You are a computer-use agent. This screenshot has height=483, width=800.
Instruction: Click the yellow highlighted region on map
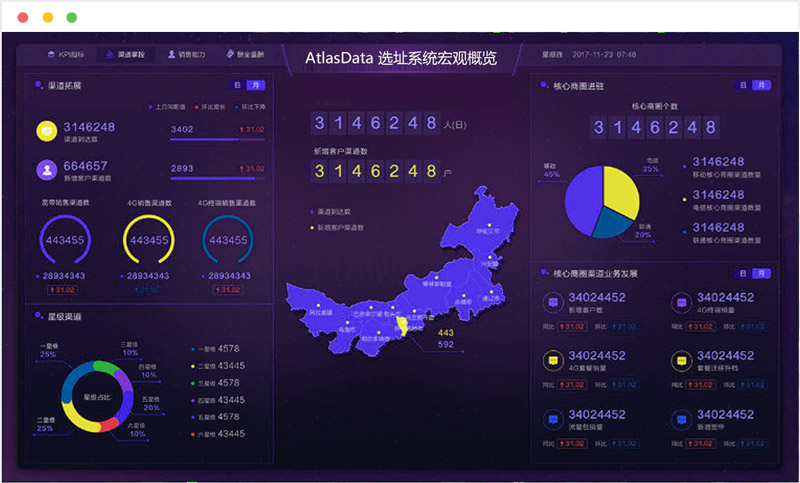[403, 325]
